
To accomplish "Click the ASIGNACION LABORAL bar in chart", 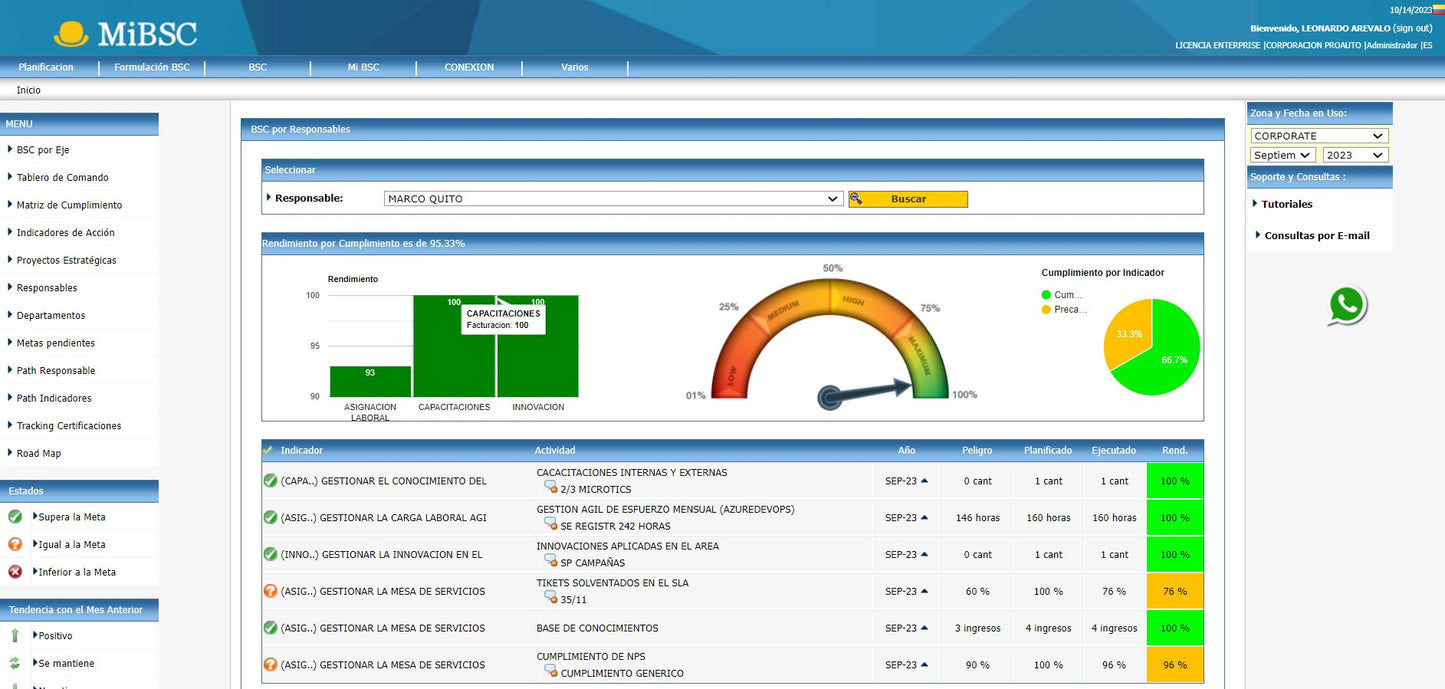I will 370,381.
